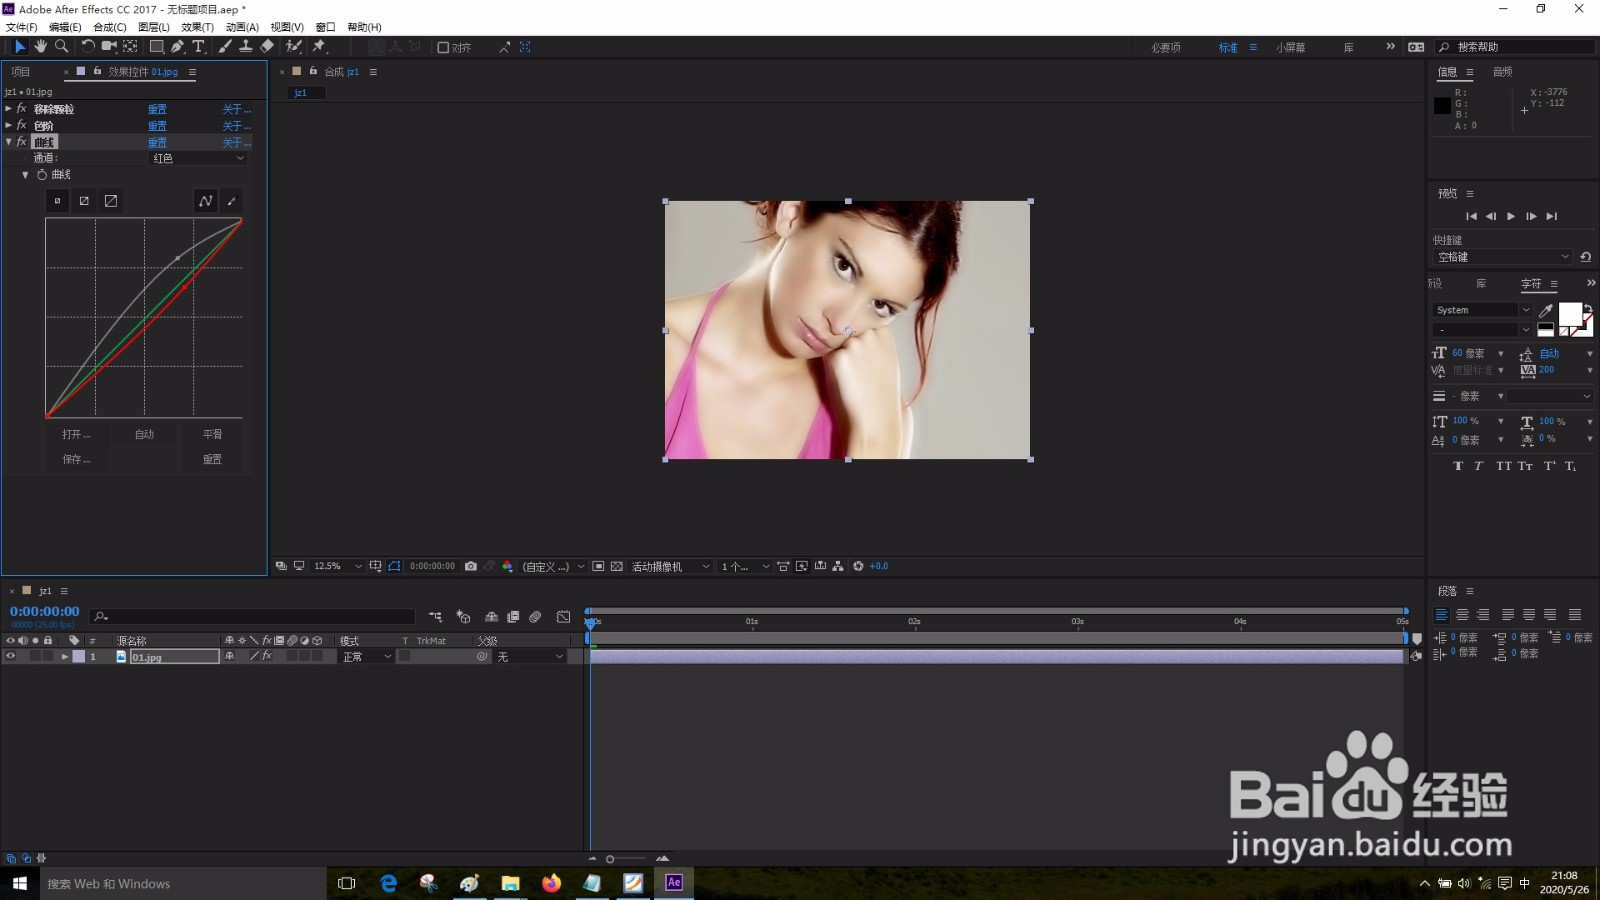
Task: Expand the 01.jpg layer properties
Action: point(65,657)
